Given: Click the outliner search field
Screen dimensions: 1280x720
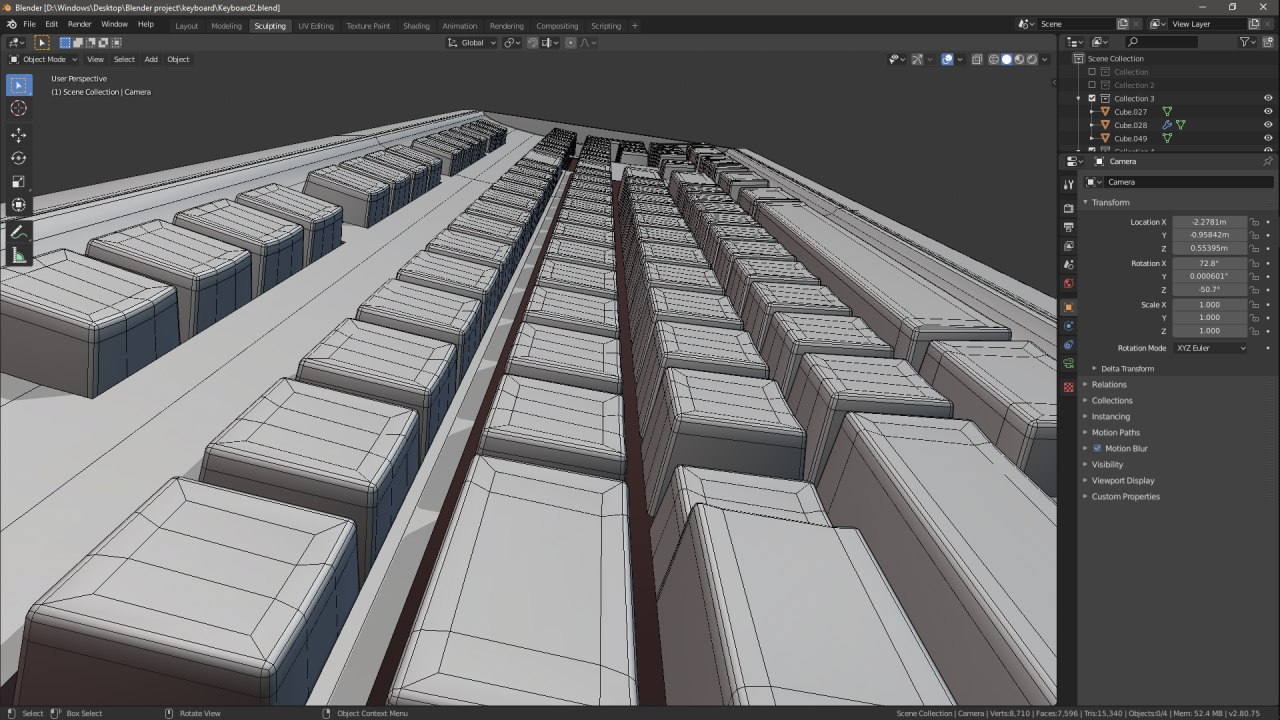Looking at the screenshot, I should (x=1161, y=42).
